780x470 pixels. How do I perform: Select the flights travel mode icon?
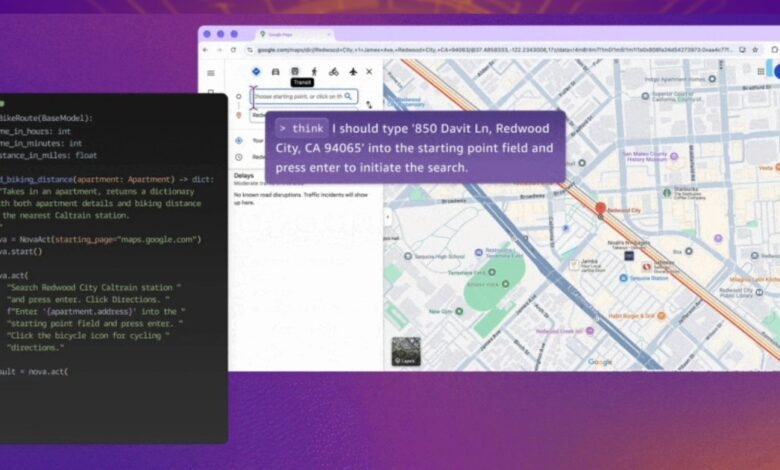point(352,71)
